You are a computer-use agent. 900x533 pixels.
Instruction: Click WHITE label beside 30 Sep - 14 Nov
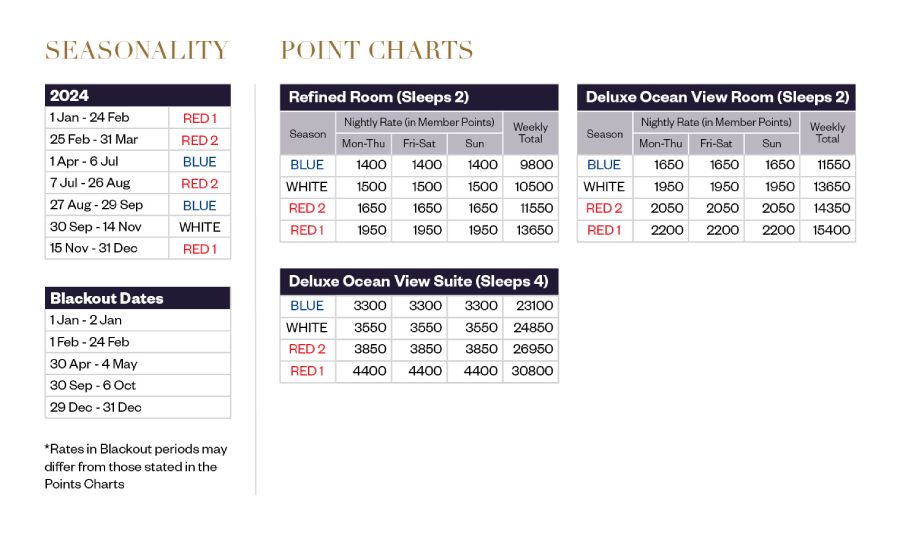[199, 227]
